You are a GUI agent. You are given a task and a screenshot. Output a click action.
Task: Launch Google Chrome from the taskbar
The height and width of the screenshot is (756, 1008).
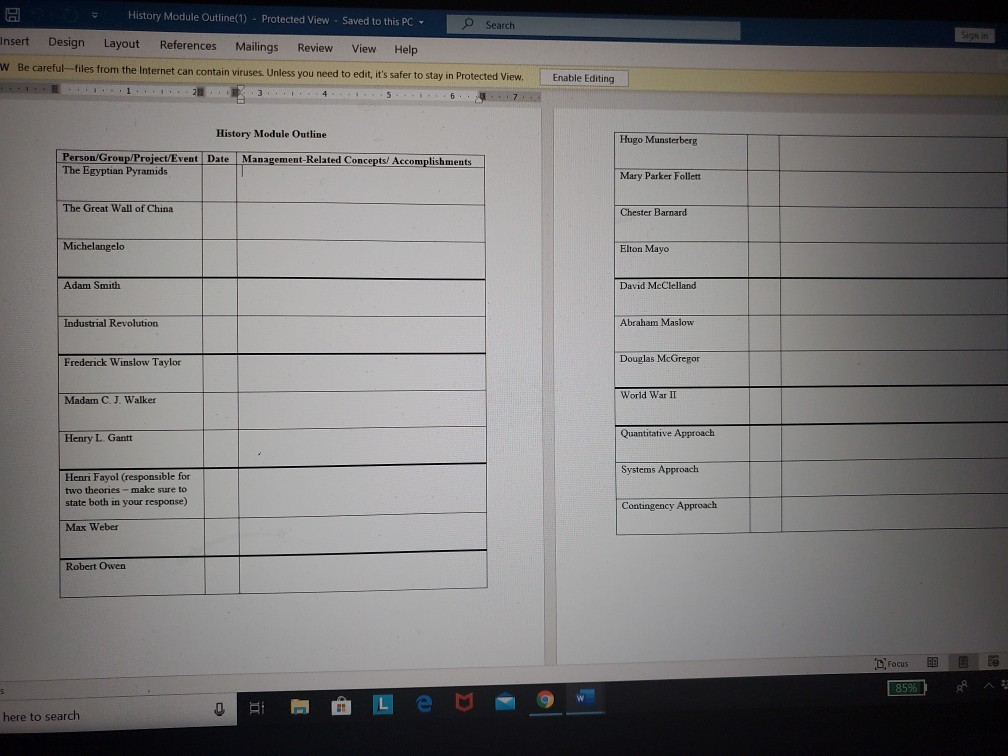click(545, 703)
